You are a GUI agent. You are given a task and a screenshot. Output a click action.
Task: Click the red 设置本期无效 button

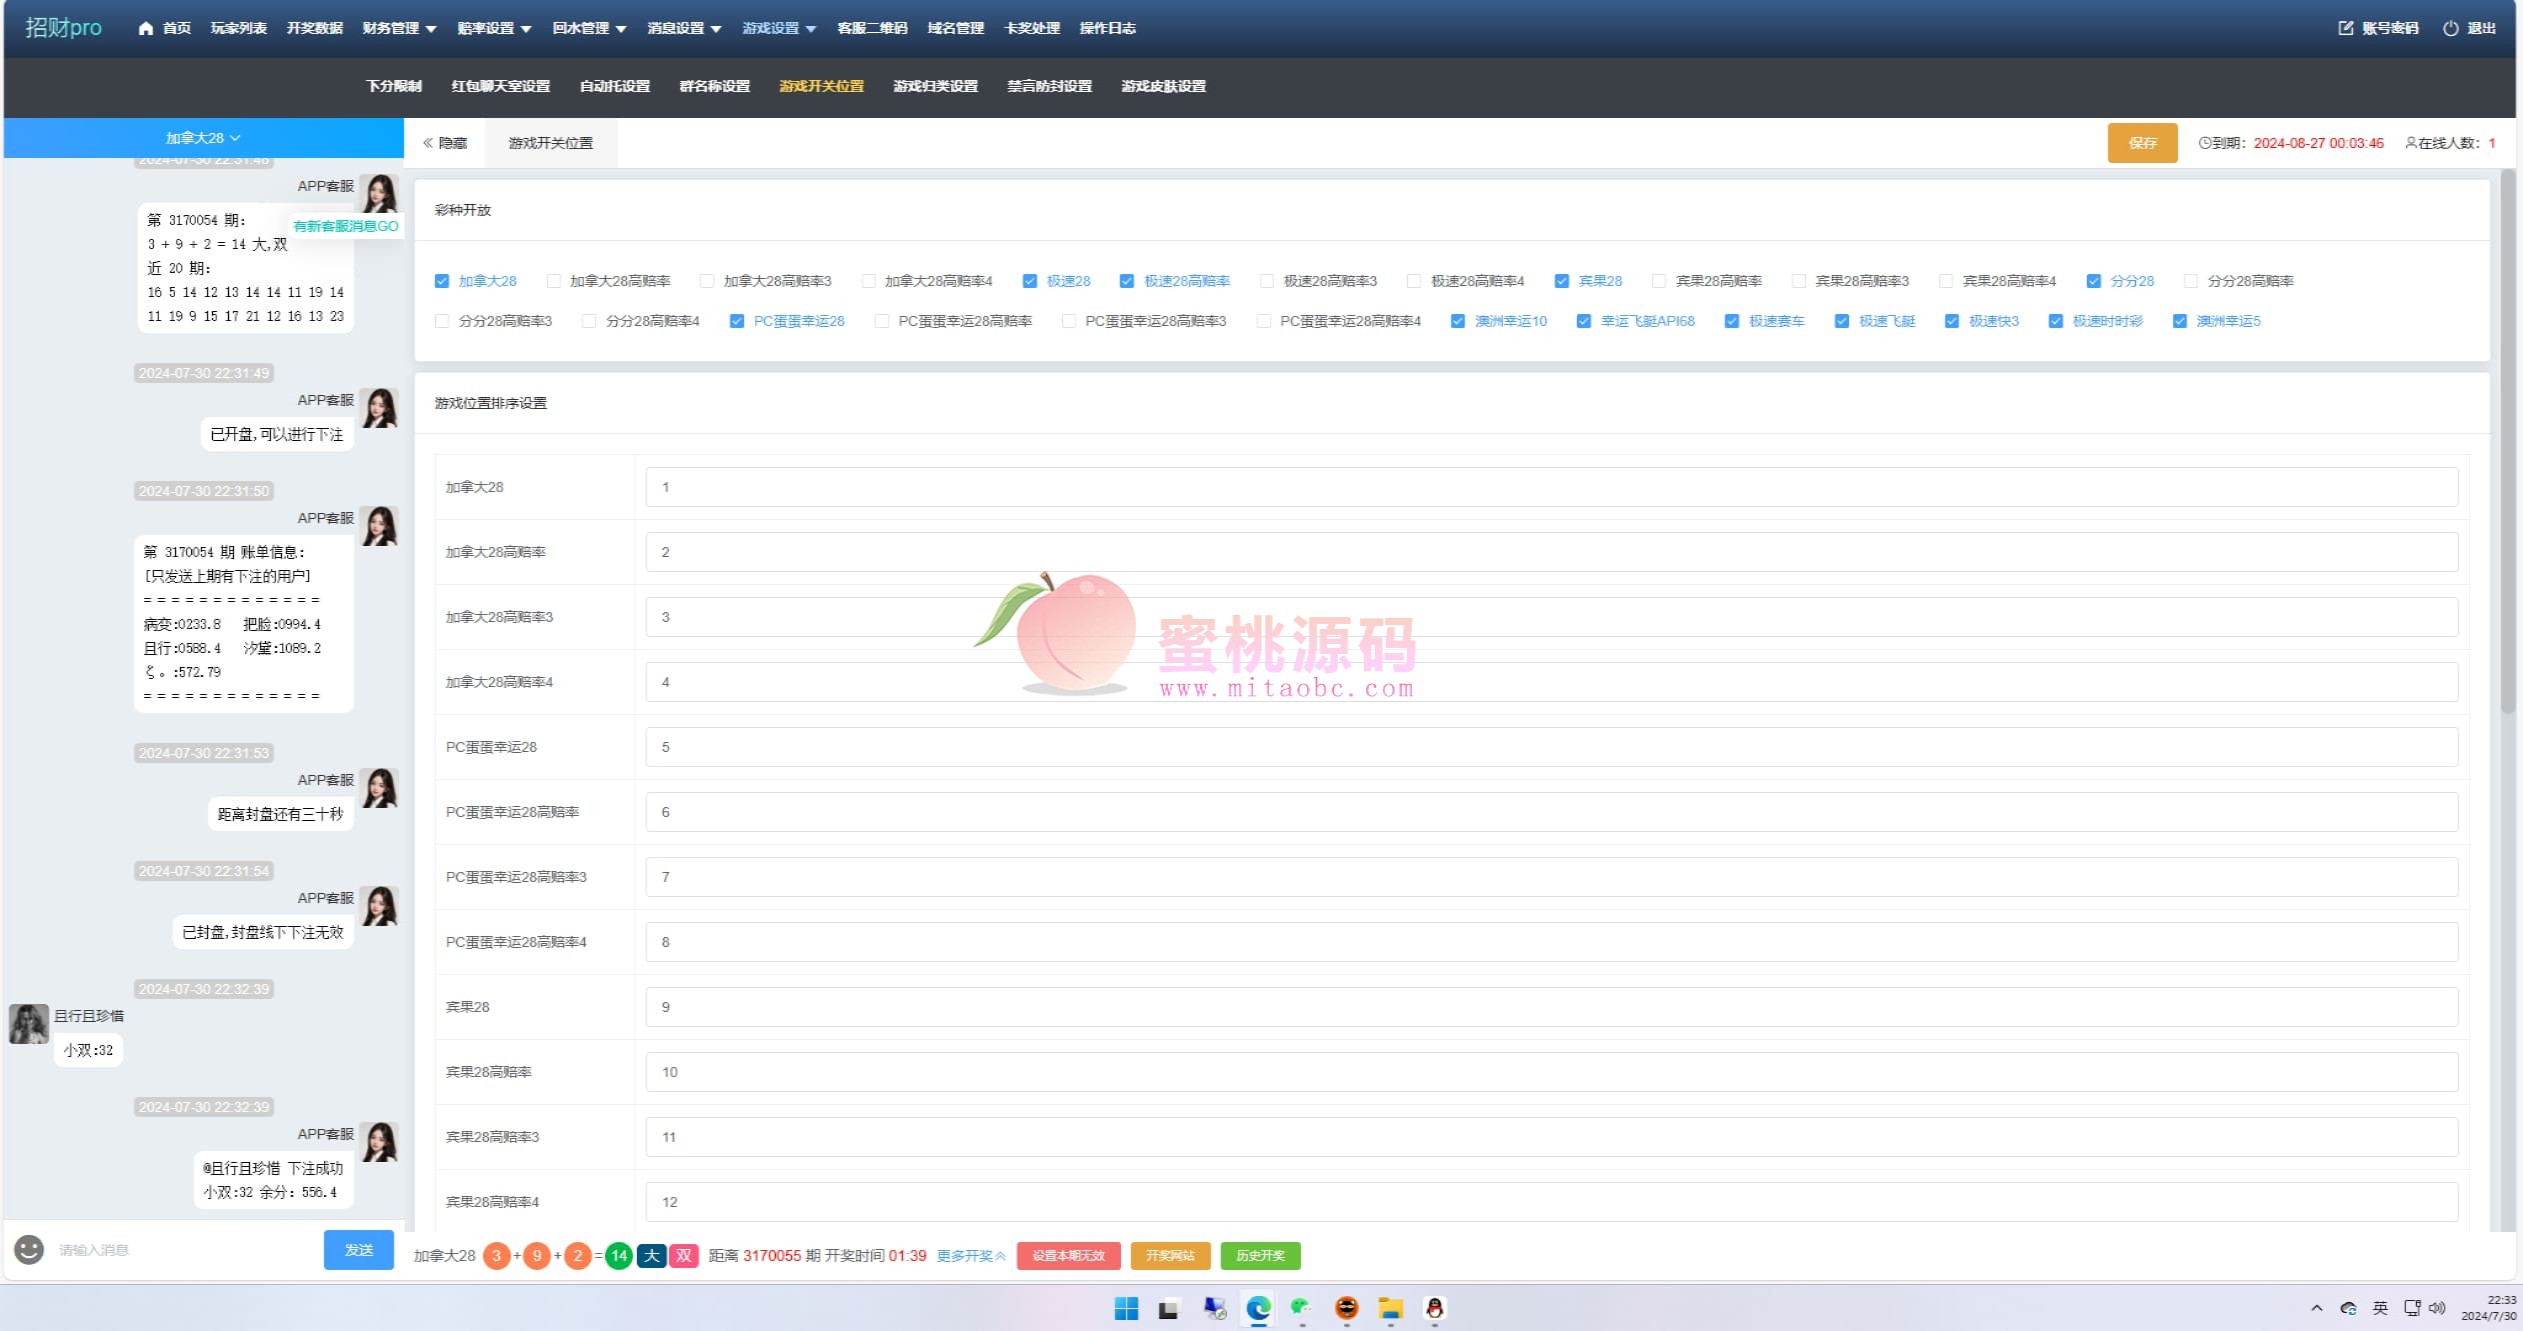(1068, 1256)
